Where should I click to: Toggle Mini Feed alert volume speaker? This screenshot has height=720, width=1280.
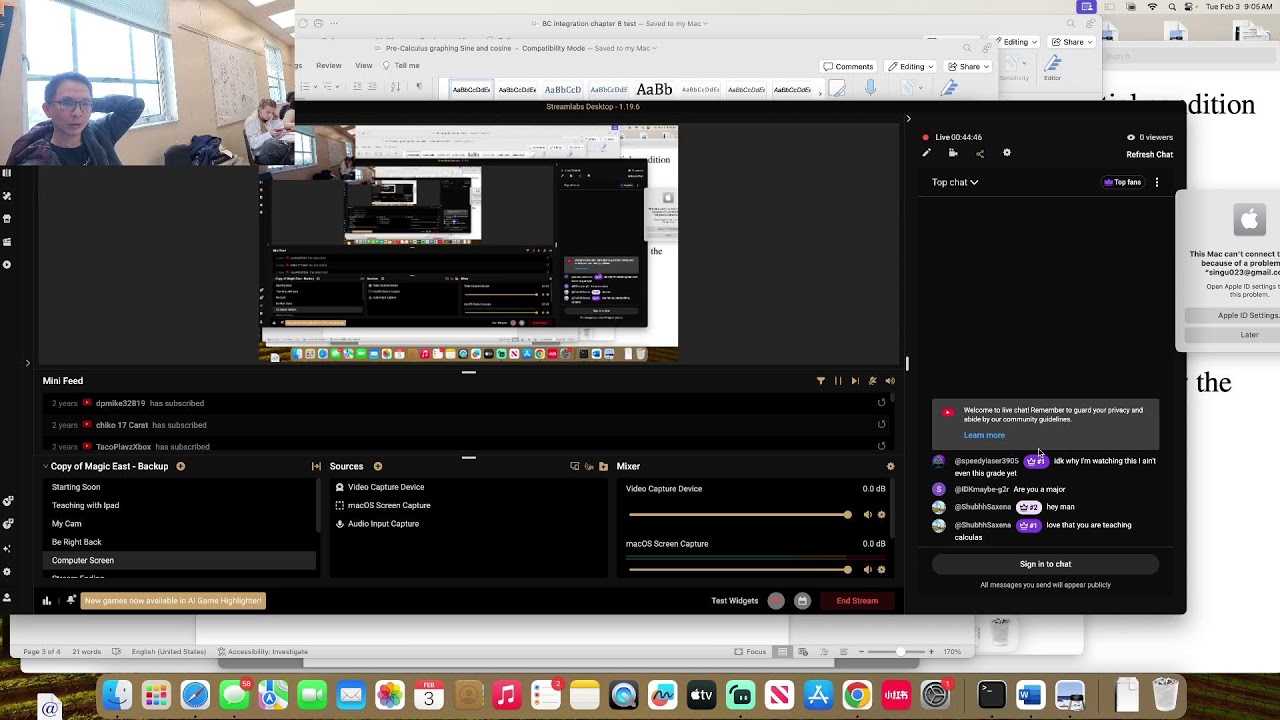pos(890,381)
